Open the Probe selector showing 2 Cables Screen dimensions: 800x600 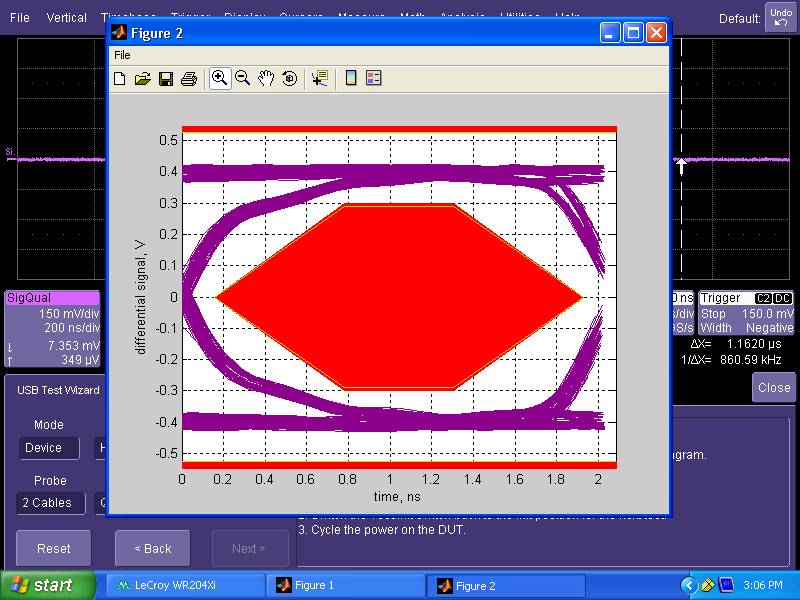click(49, 503)
